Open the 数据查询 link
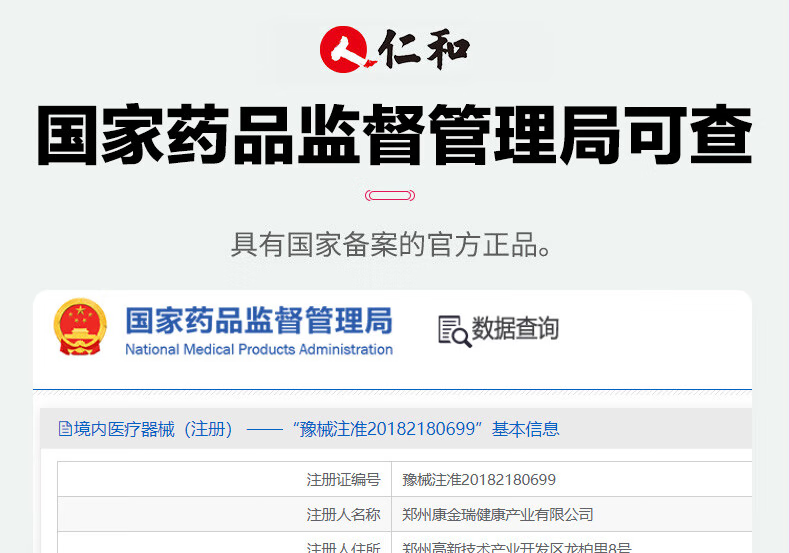 coord(515,328)
